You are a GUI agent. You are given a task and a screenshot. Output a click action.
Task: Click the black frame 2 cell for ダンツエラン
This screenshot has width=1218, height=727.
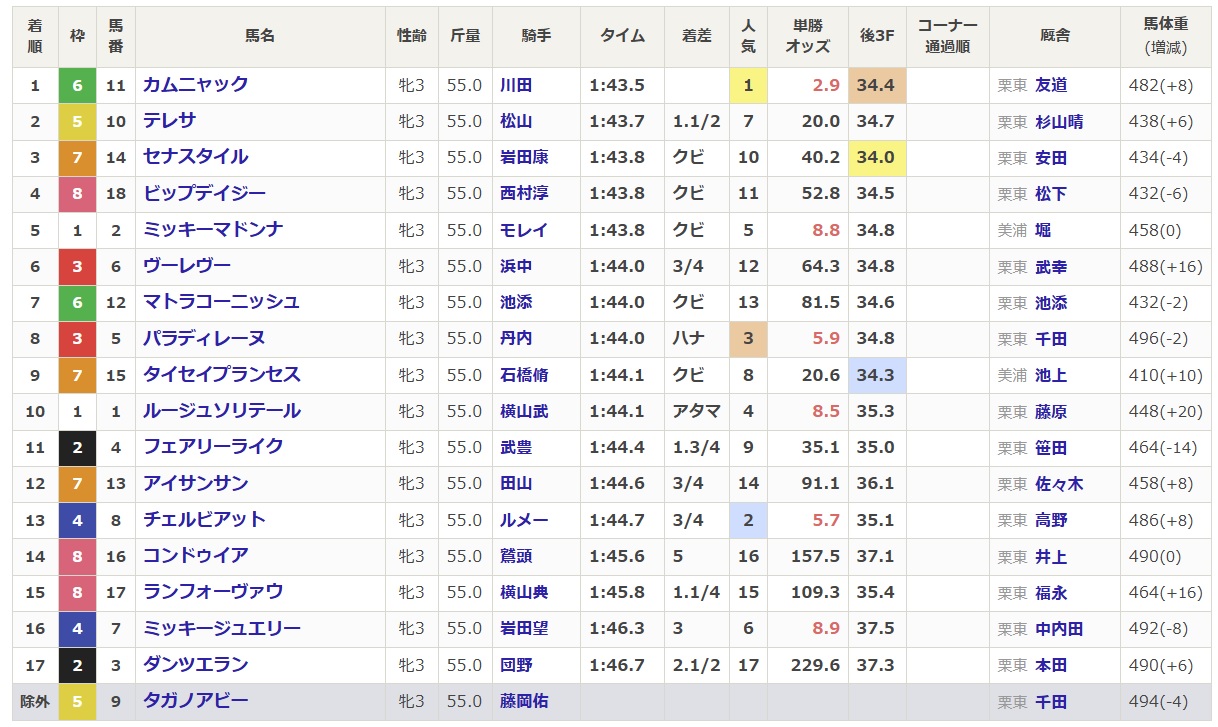pos(77,665)
